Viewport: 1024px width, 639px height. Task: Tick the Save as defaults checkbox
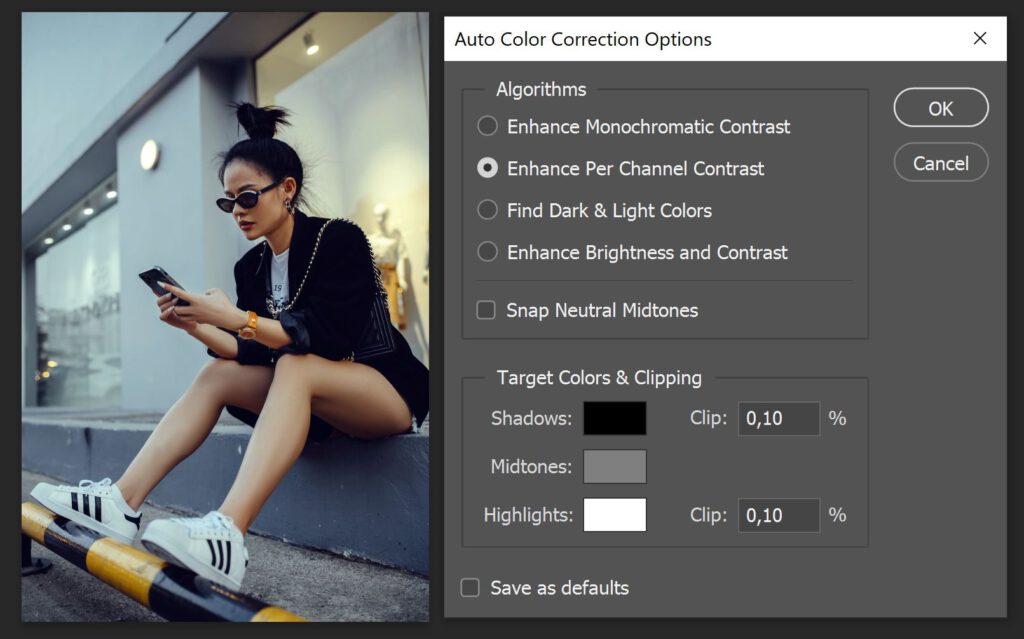(x=470, y=587)
